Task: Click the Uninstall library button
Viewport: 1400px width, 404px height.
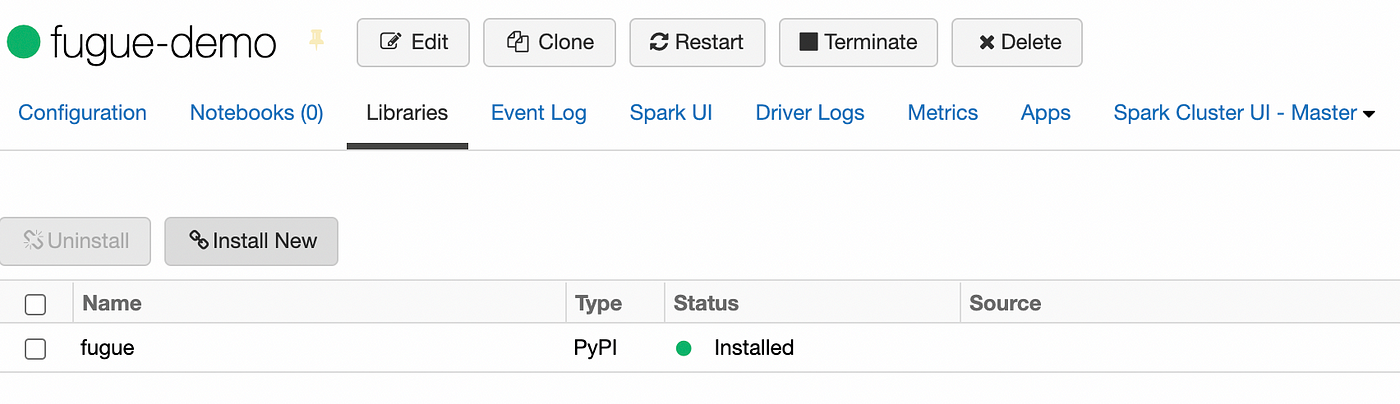Action: [75, 241]
